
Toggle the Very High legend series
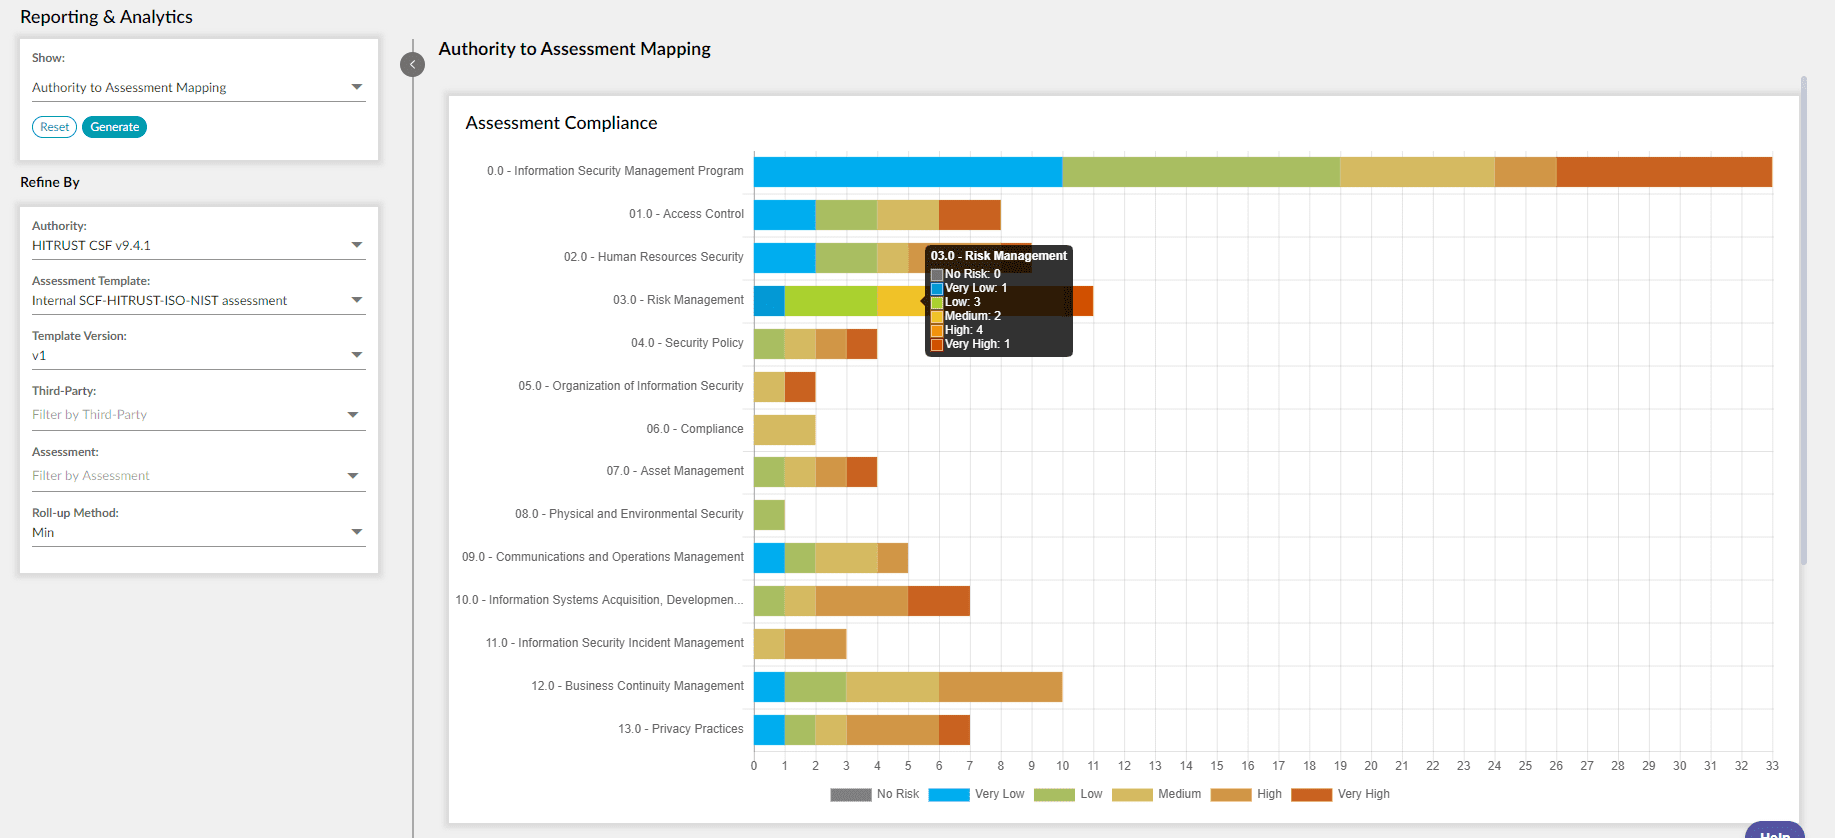point(1340,795)
